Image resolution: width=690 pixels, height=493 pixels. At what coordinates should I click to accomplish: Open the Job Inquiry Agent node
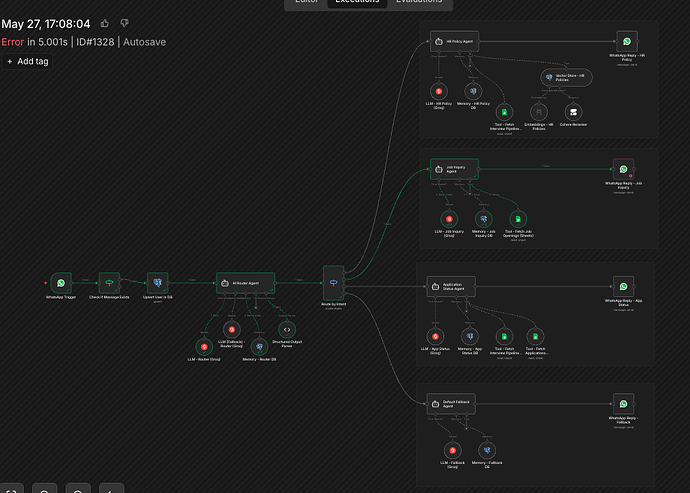click(x=455, y=169)
